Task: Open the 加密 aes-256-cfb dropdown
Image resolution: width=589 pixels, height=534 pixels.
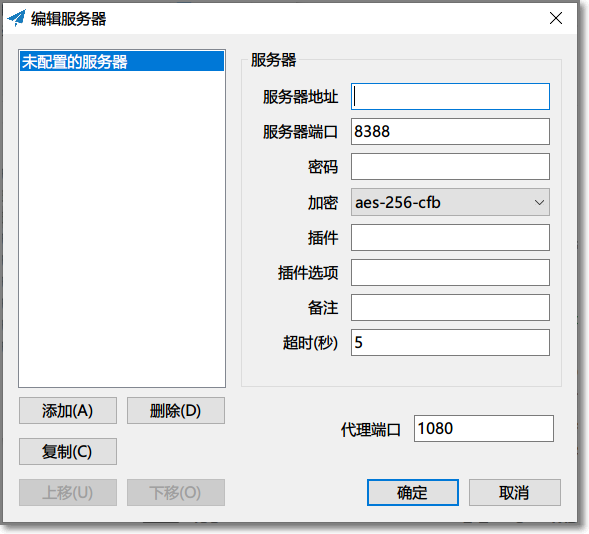Action: click(x=450, y=202)
